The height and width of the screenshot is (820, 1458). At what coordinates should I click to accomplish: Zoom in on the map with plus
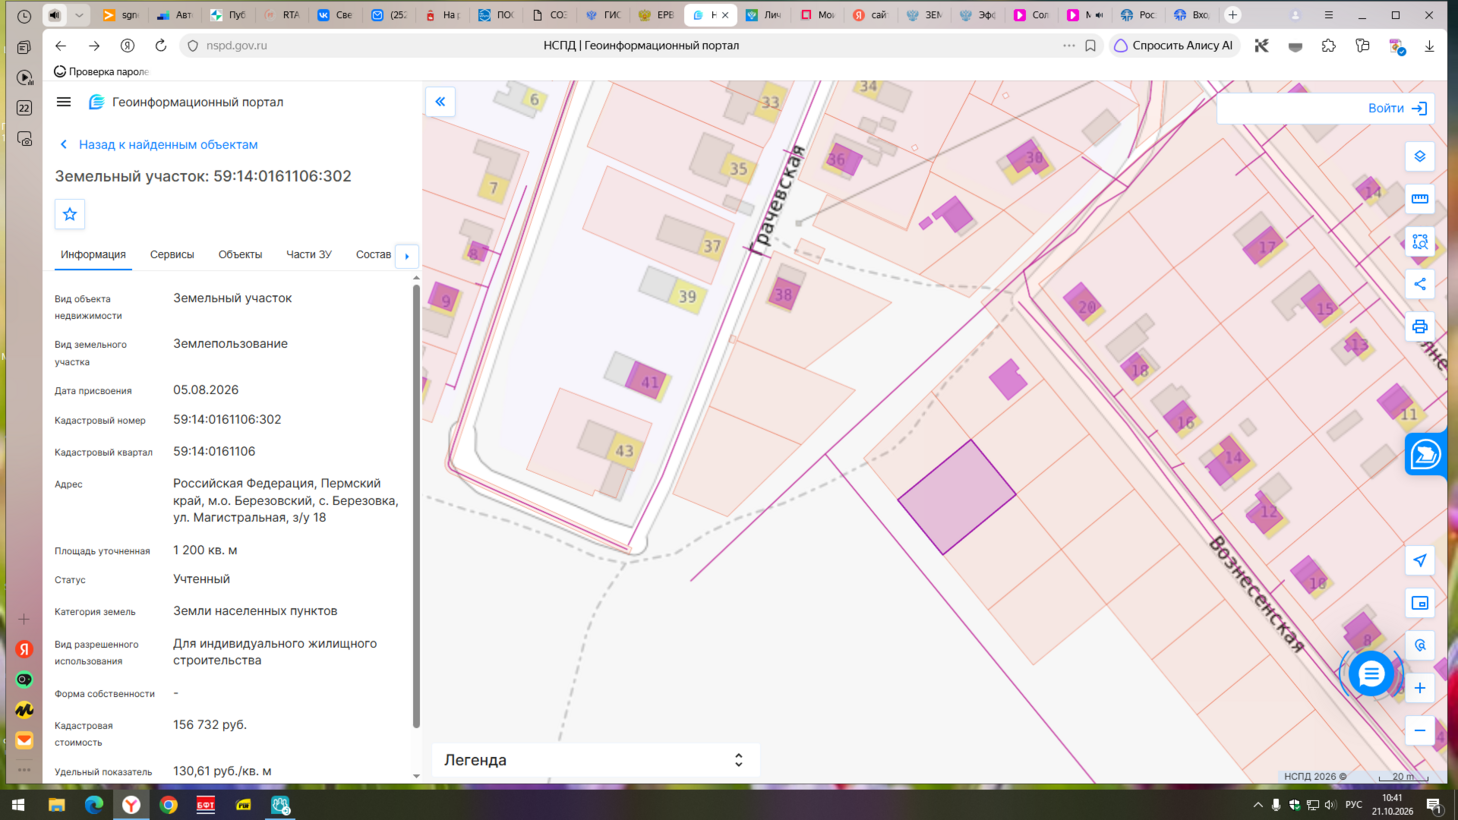tap(1420, 688)
